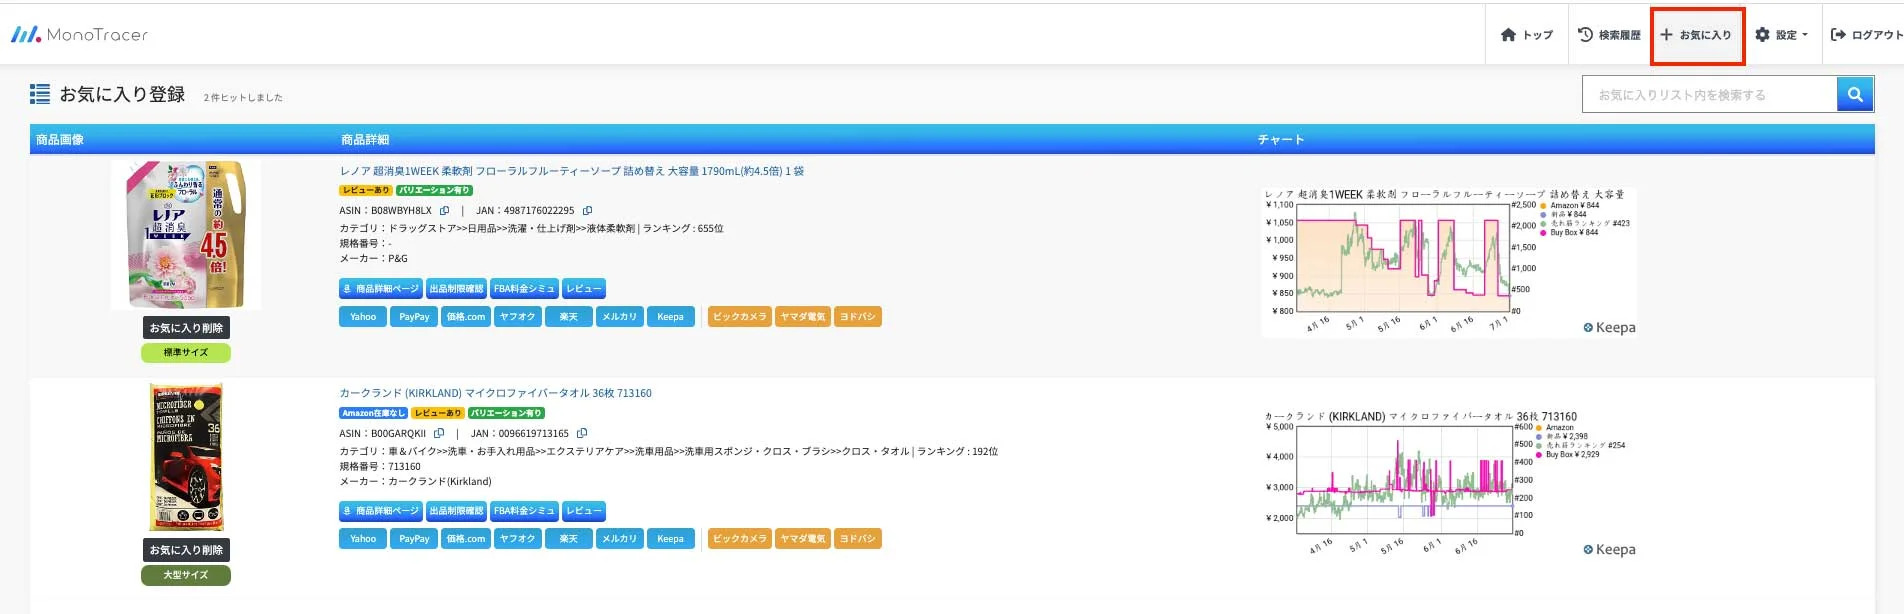Viewport: 1904px width, 614px height.
Task: Go to トップ home page
Action: tap(1526, 35)
